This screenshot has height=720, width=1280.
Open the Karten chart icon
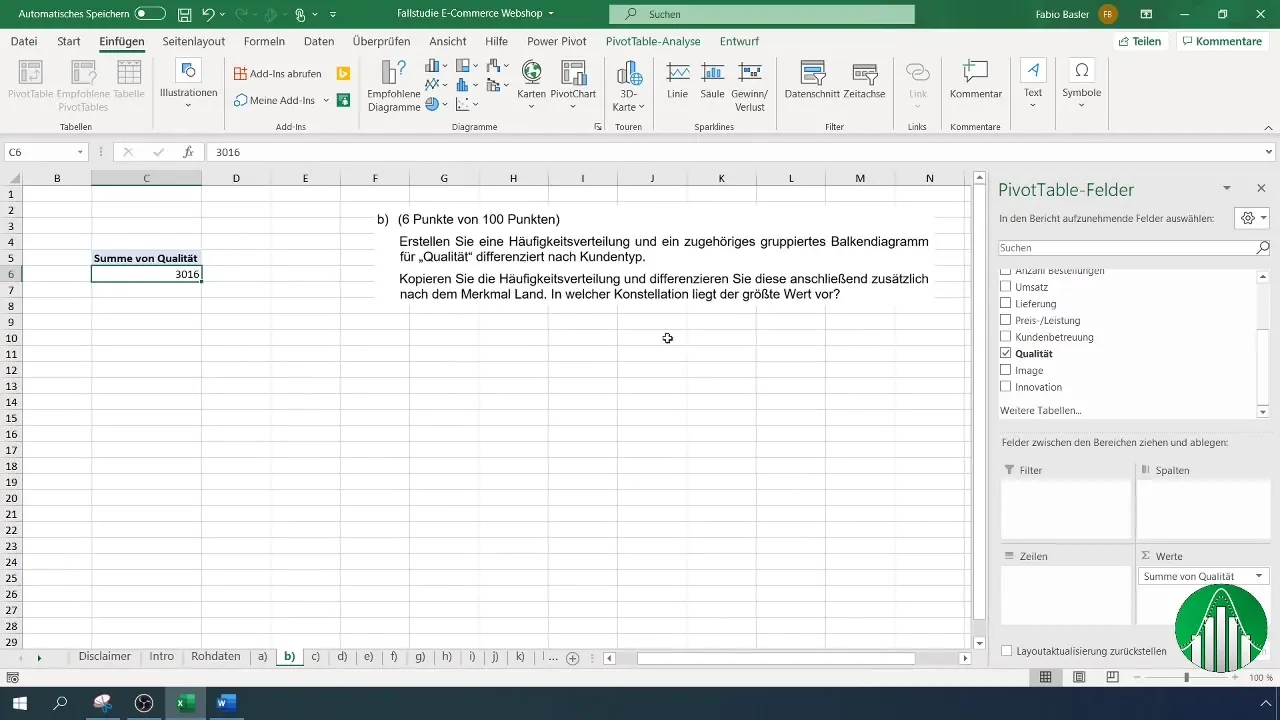531,84
